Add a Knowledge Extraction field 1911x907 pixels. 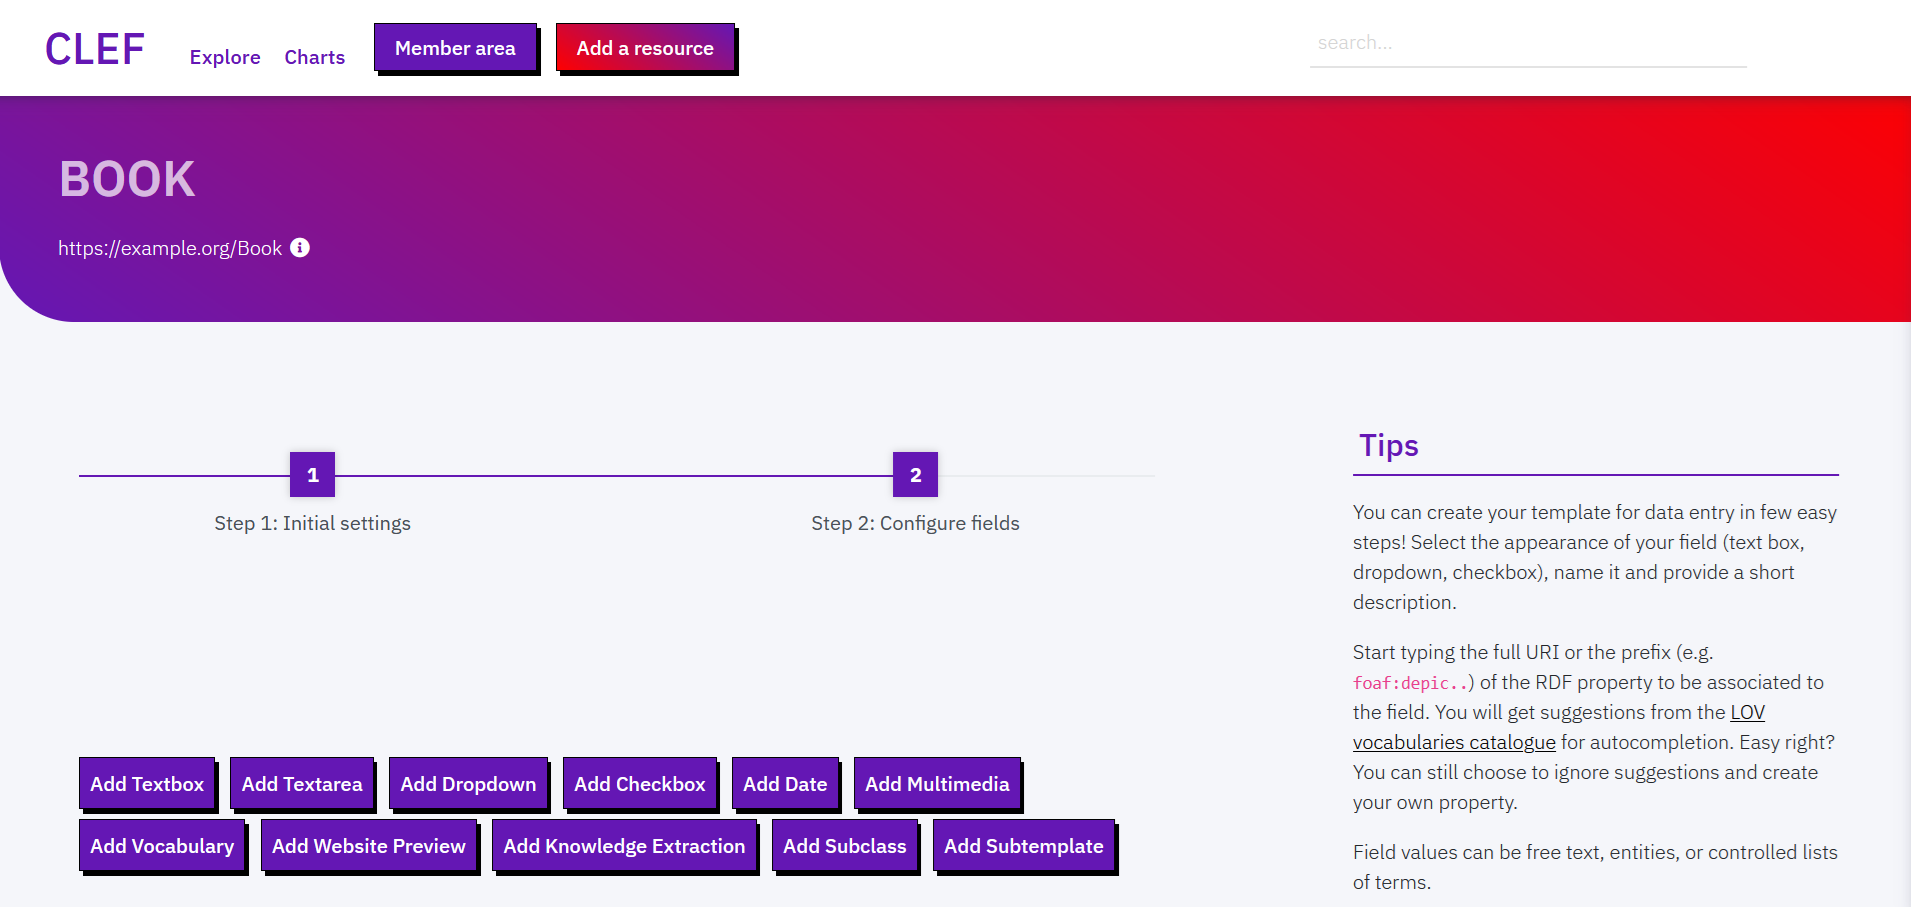pos(624,846)
